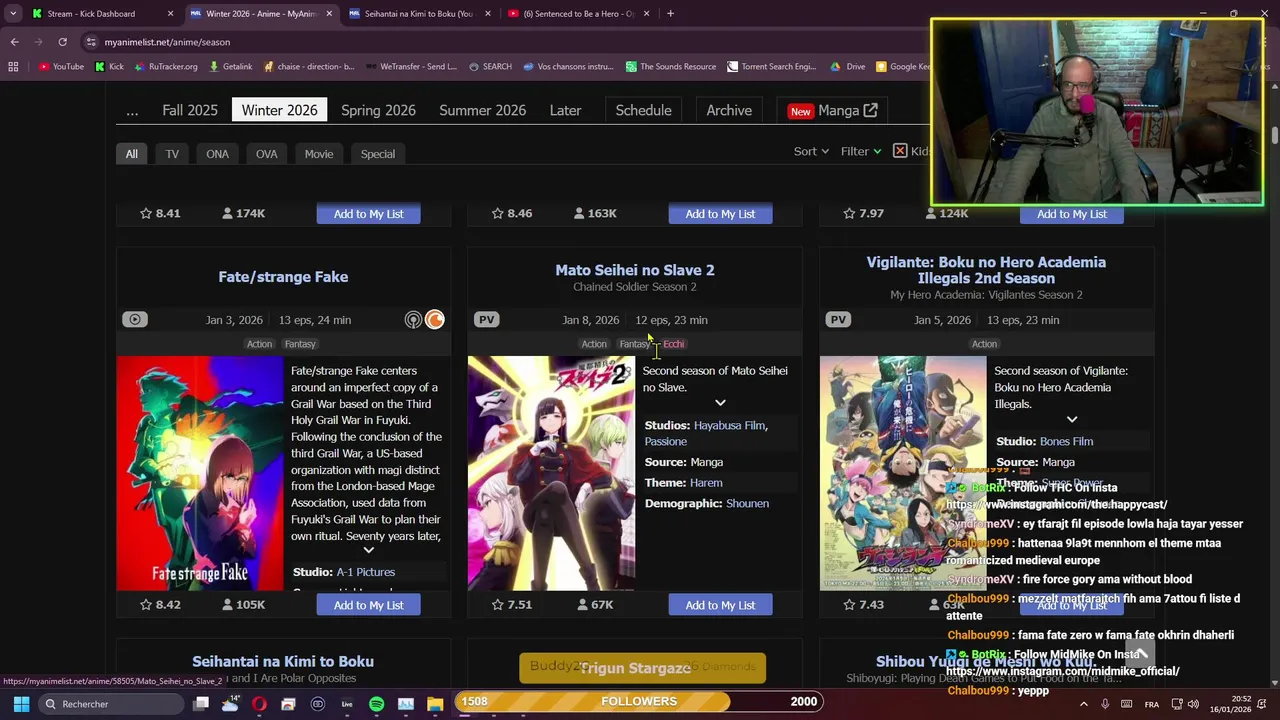Open the site information icon in address bar
This screenshot has height=720, width=1280.
click(x=91, y=42)
